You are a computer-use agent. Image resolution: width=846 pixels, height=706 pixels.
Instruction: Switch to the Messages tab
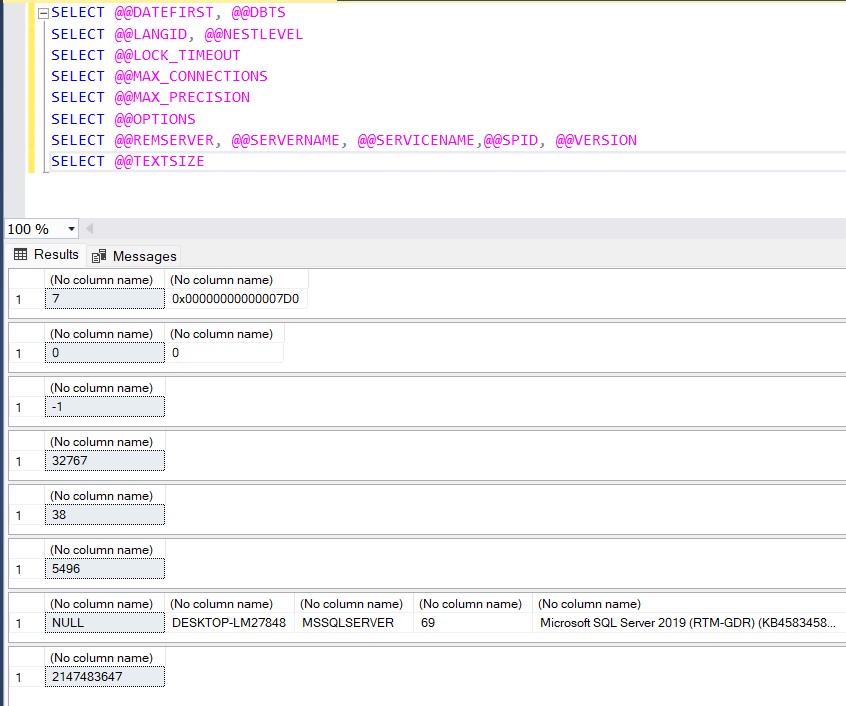coord(134,256)
